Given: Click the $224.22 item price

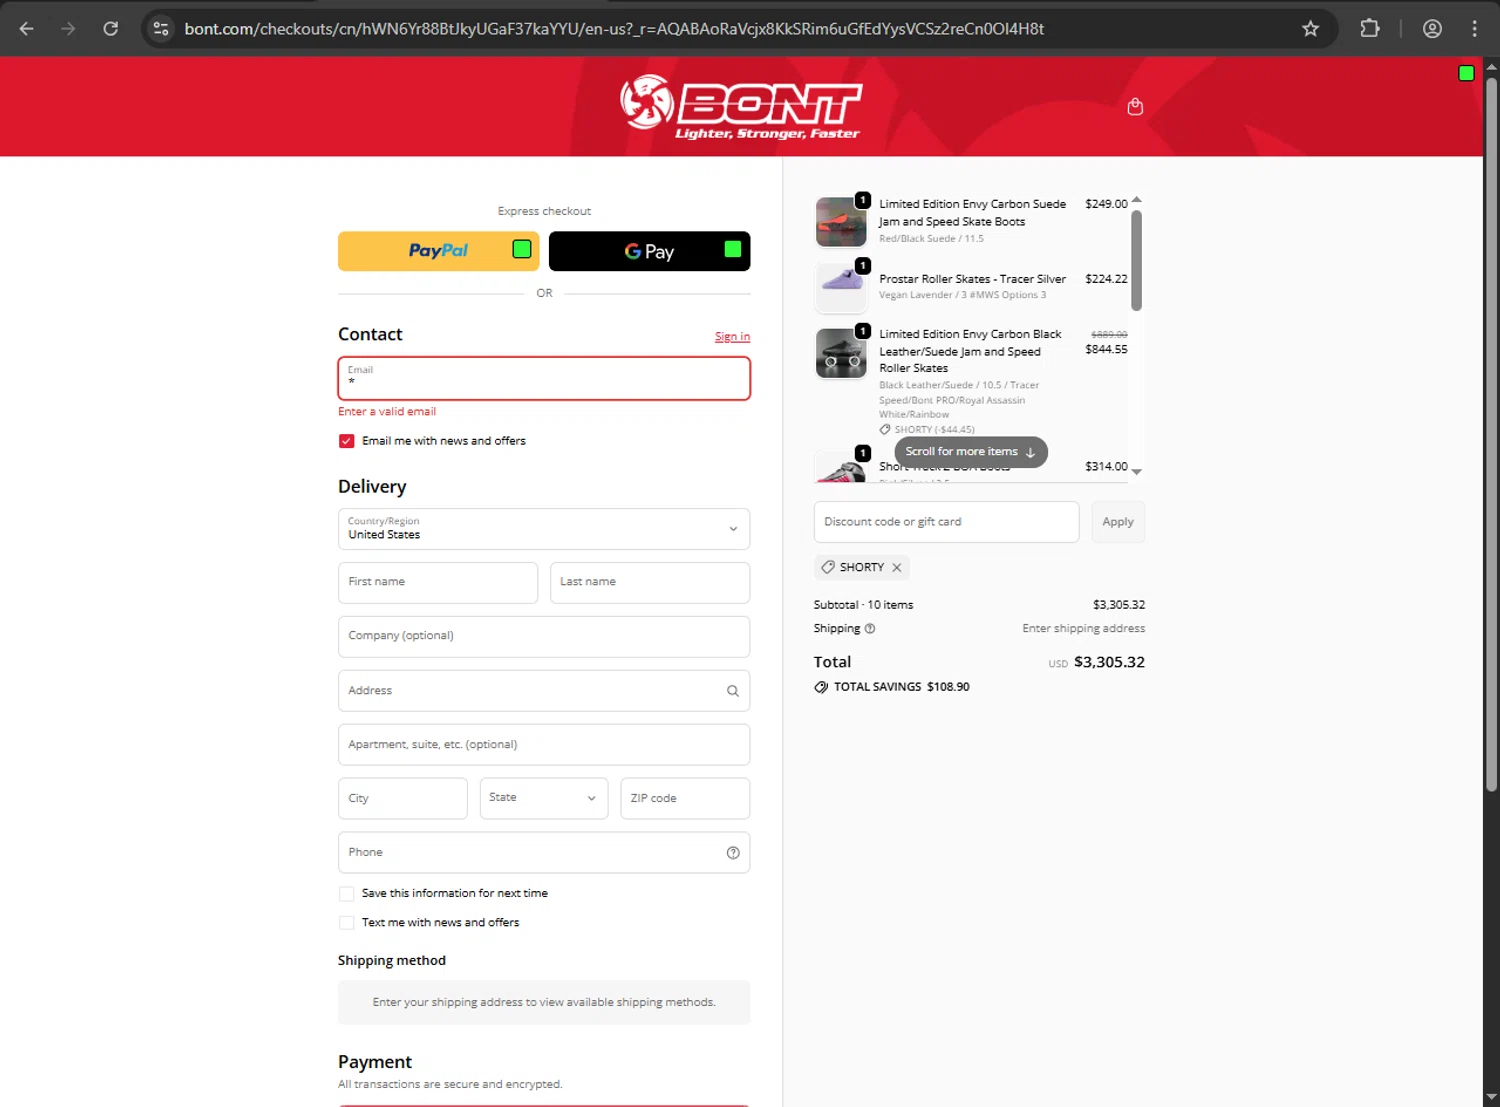Looking at the screenshot, I should pyautogui.click(x=1106, y=279).
